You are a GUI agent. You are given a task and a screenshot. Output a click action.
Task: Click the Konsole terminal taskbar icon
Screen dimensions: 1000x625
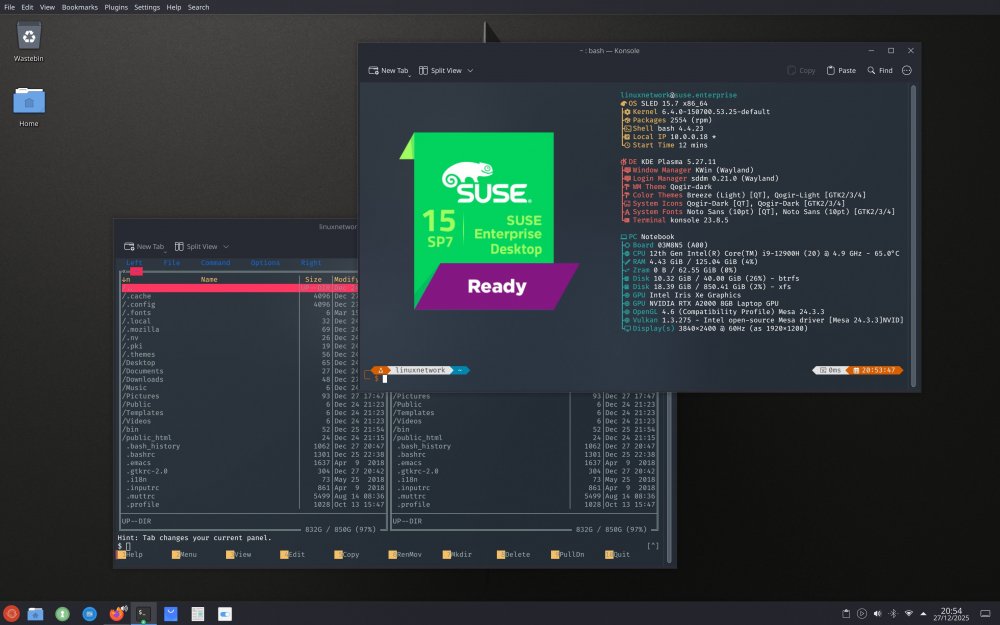pyautogui.click(x=144, y=613)
